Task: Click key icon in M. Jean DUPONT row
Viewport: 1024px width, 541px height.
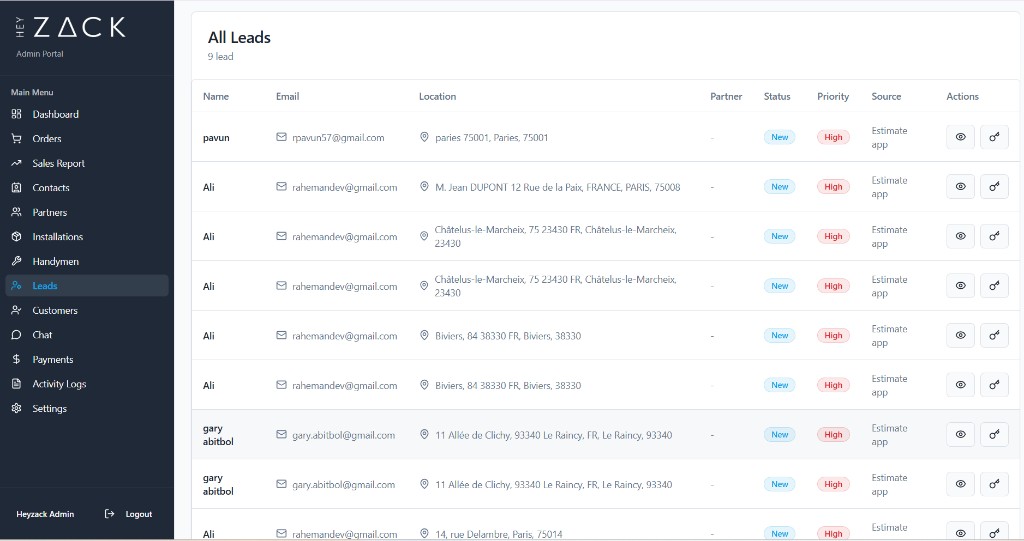Action: coord(994,187)
